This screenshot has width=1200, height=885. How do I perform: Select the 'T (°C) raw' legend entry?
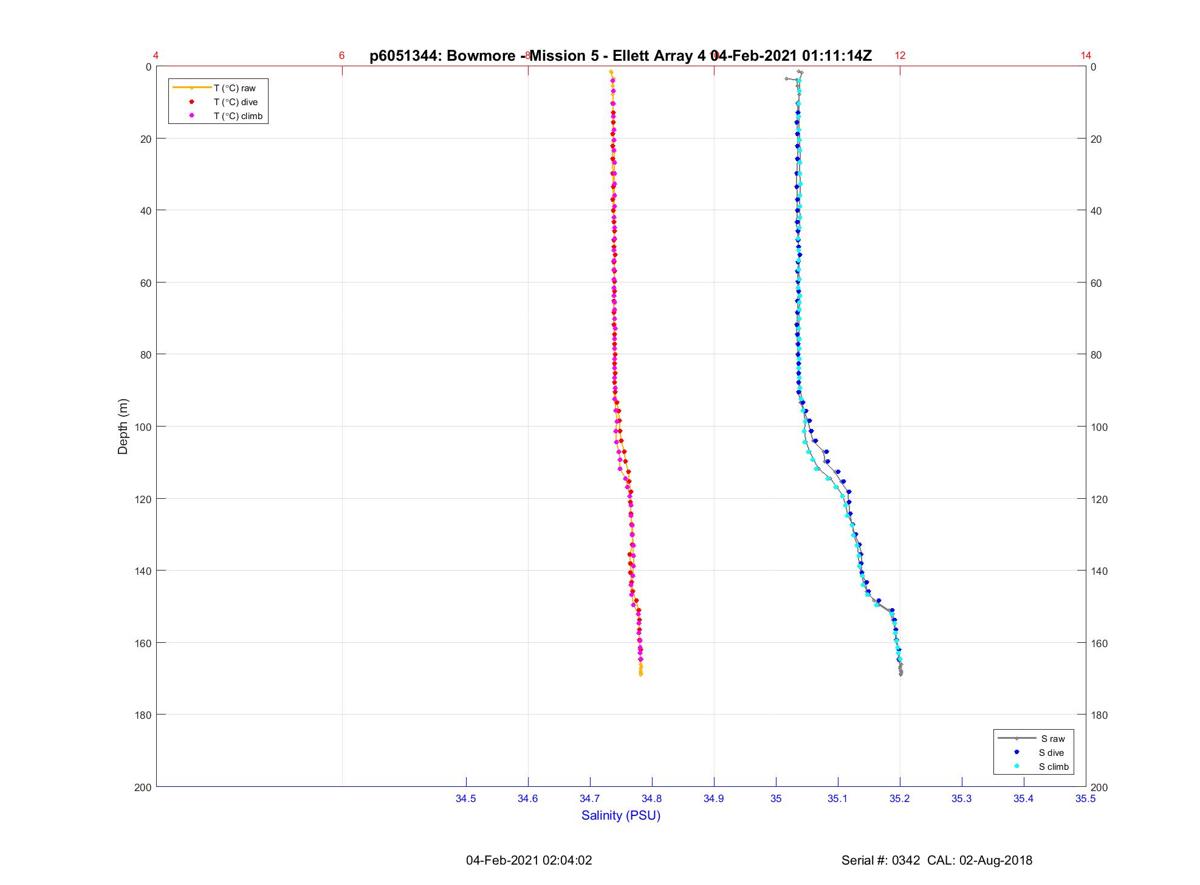coord(235,88)
